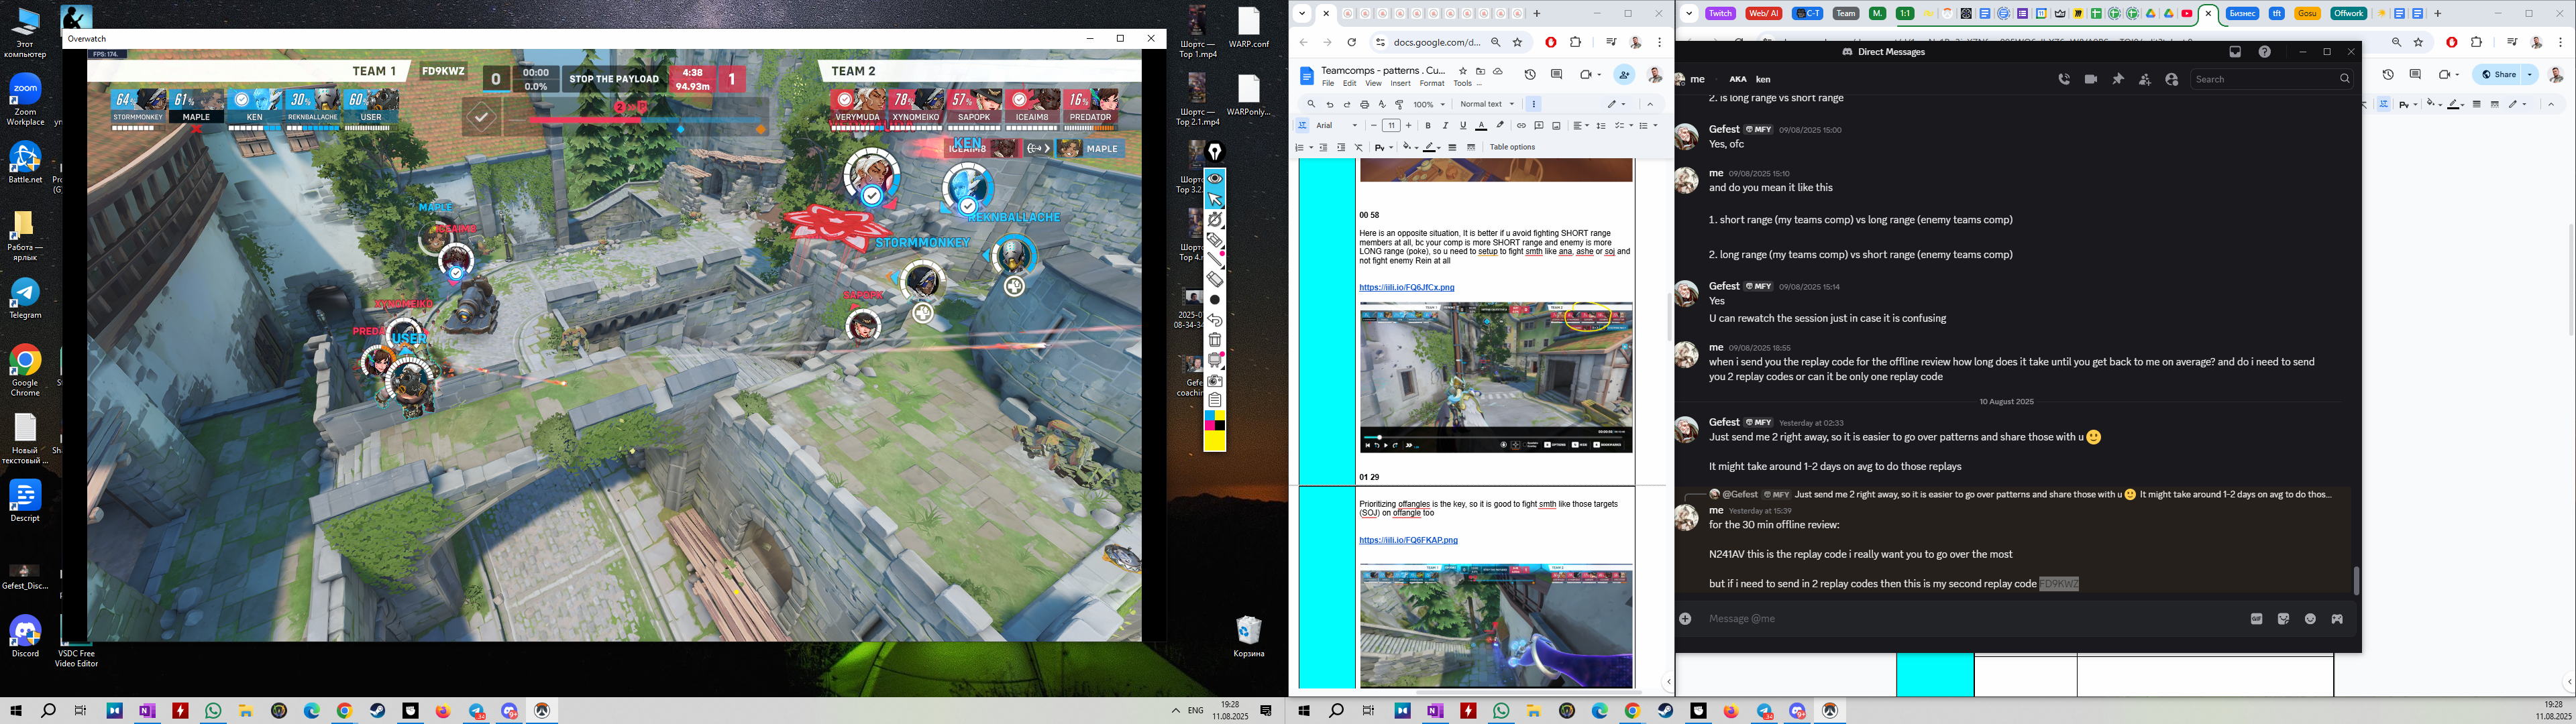
Task: Toggle bold formatting in Docs toolbar
Action: click(1428, 126)
